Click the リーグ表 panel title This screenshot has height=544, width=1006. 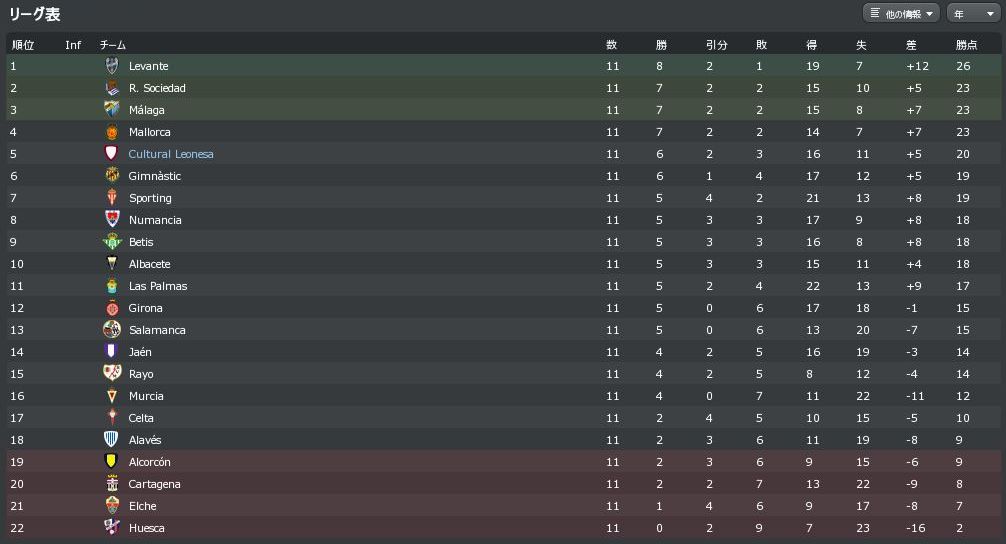35,15
